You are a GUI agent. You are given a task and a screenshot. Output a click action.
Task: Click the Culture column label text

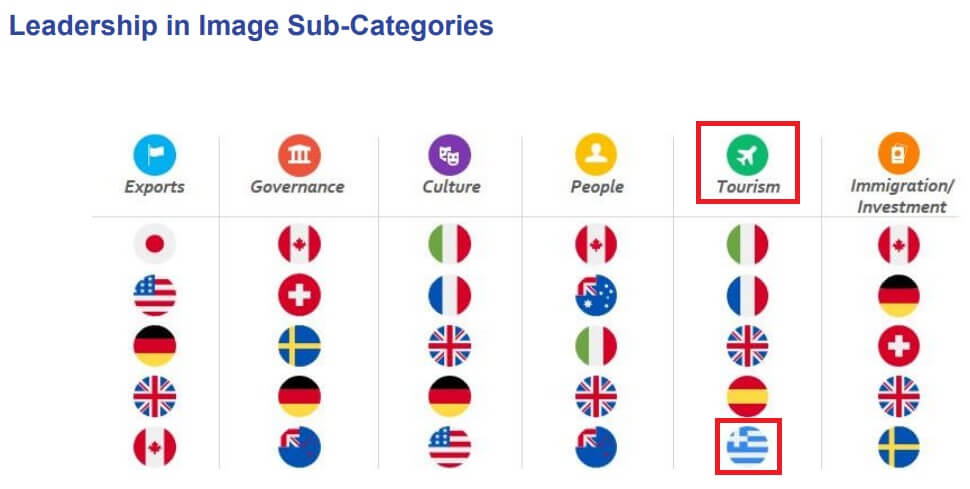(450, 187)
